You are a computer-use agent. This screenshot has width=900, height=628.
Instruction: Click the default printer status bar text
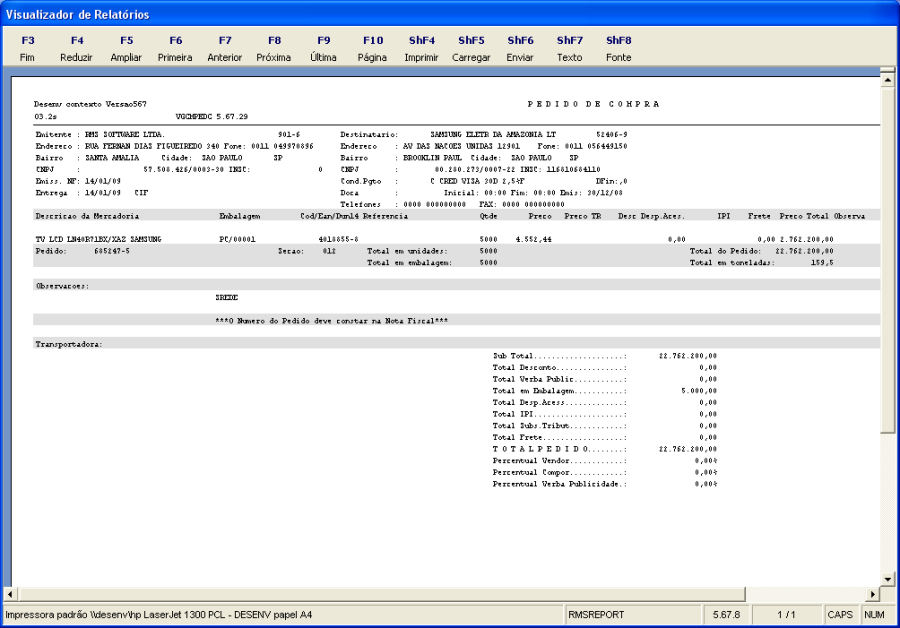click(x=158, y=615)
